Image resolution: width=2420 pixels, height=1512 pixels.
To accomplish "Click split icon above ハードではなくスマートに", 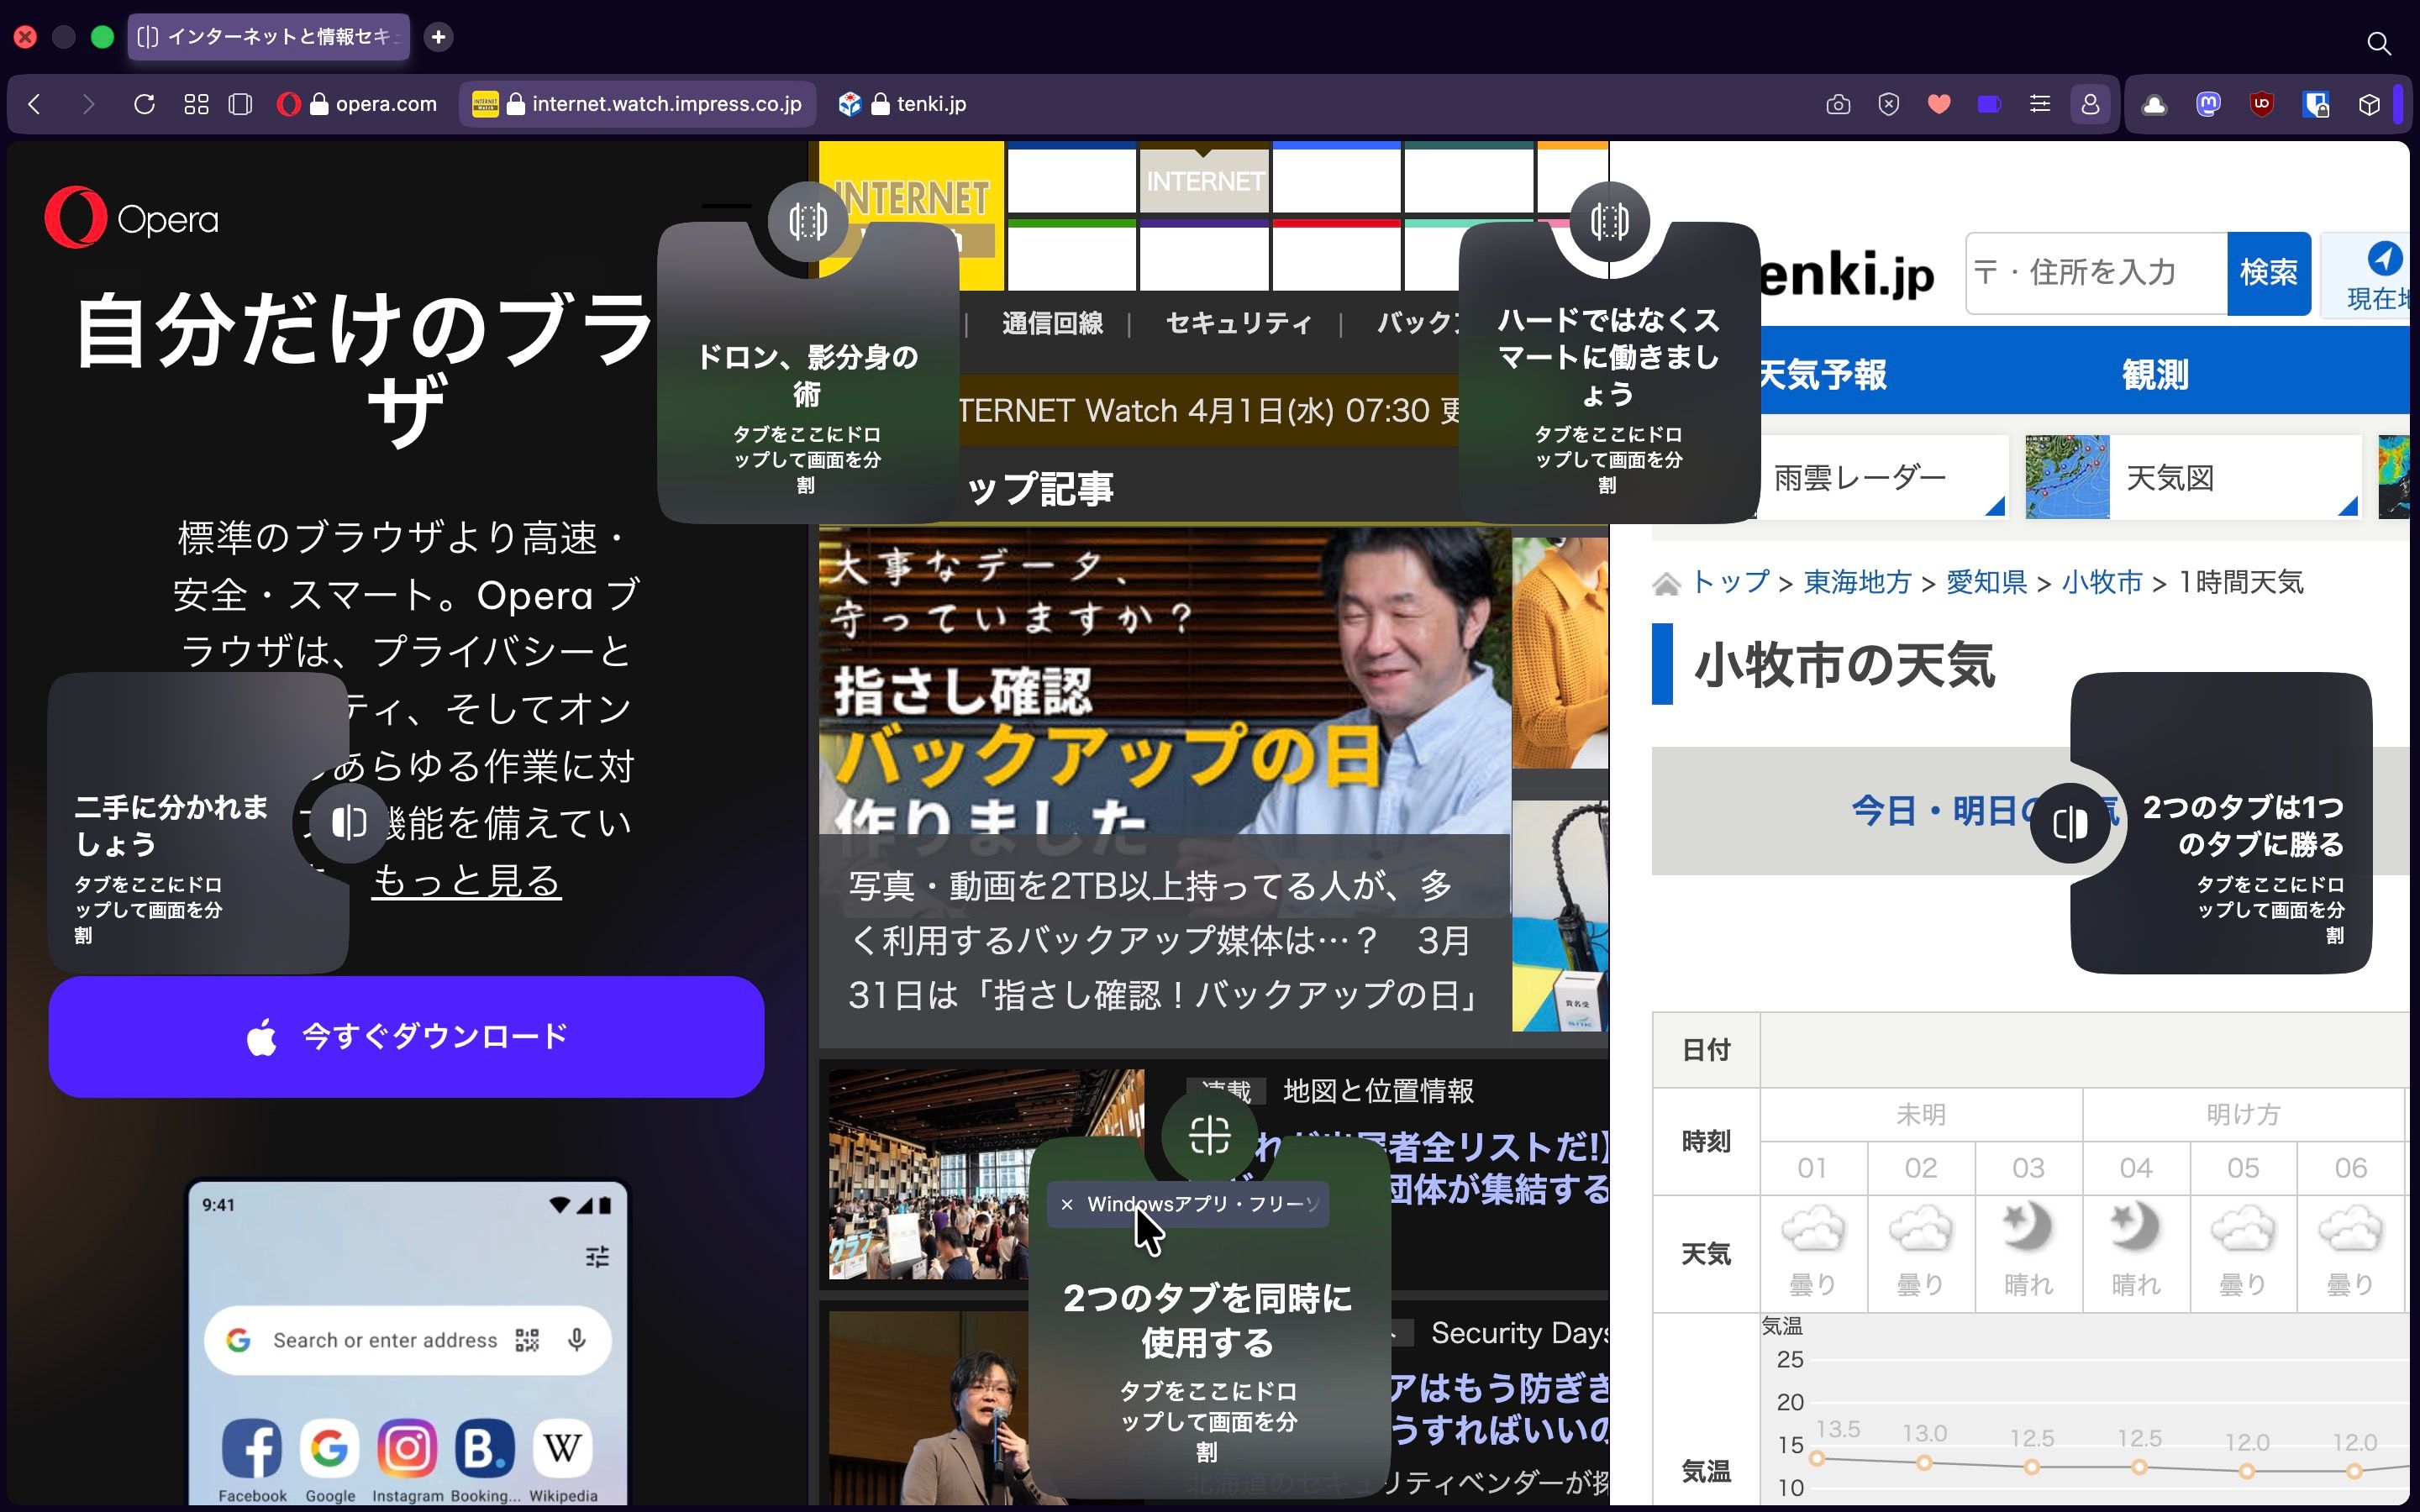I will pos(1609,221).
